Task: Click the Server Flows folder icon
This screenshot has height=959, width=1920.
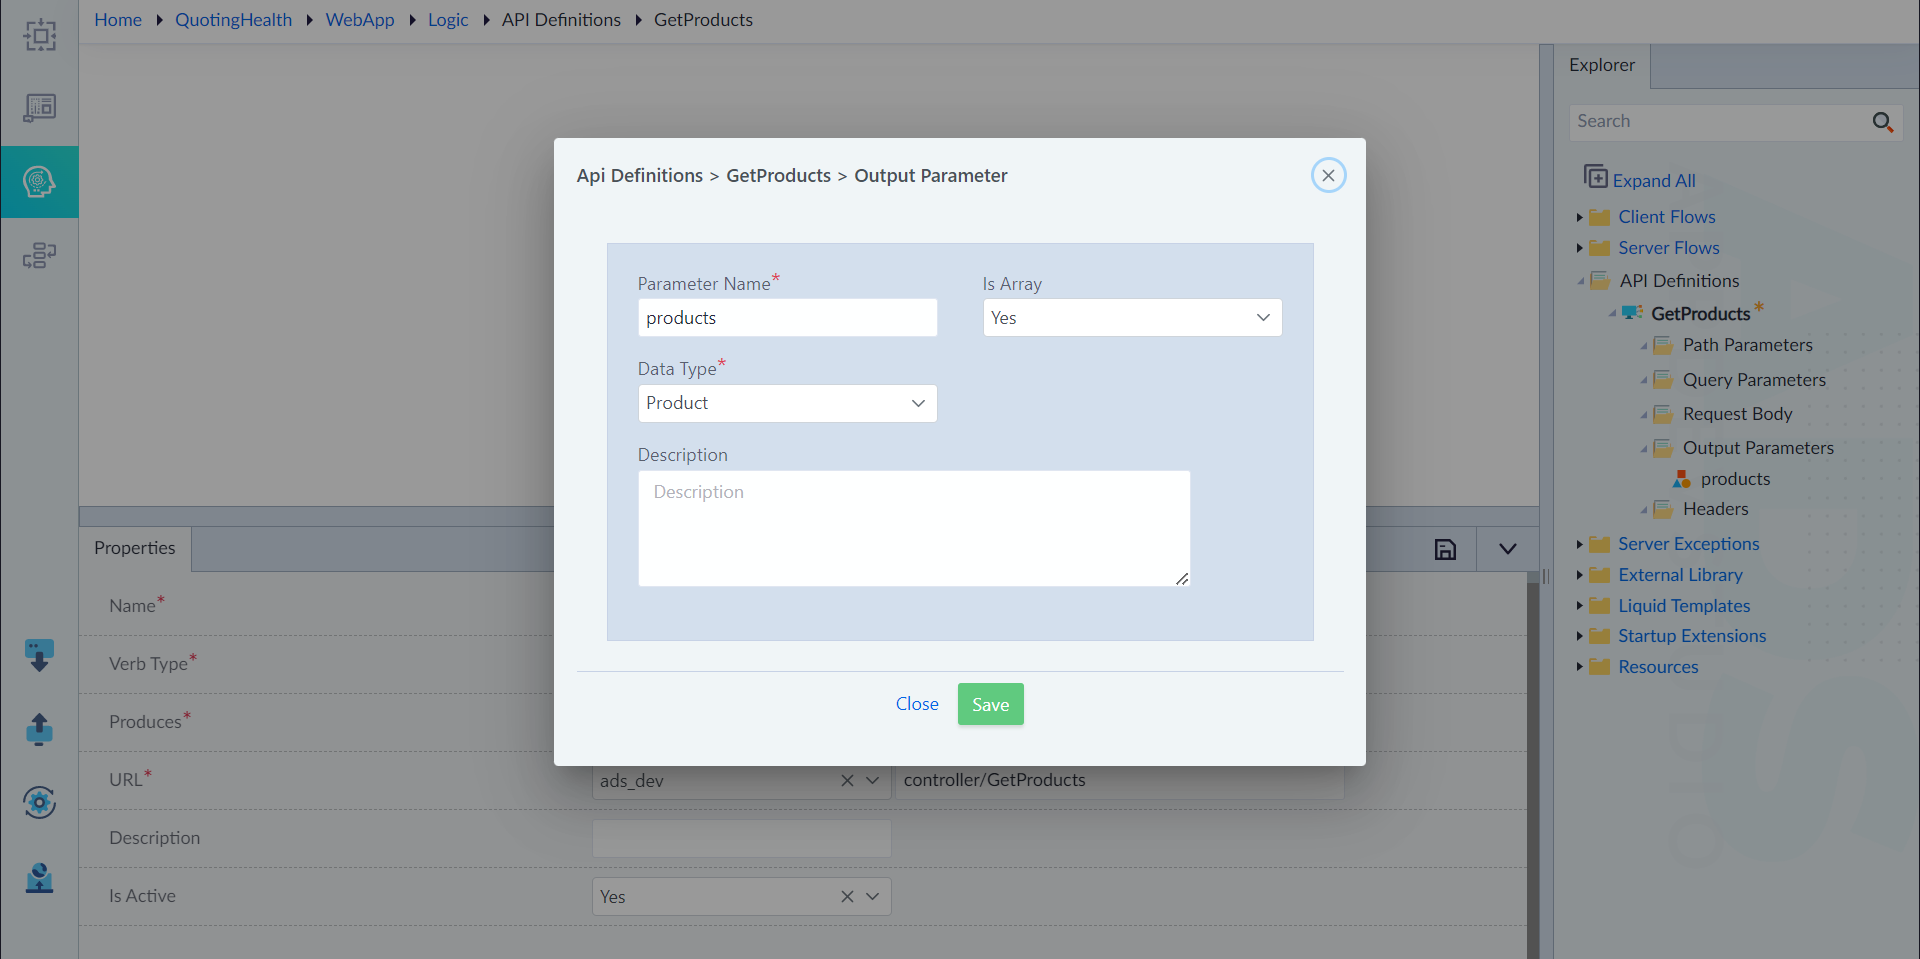Action: (1600, 248)
